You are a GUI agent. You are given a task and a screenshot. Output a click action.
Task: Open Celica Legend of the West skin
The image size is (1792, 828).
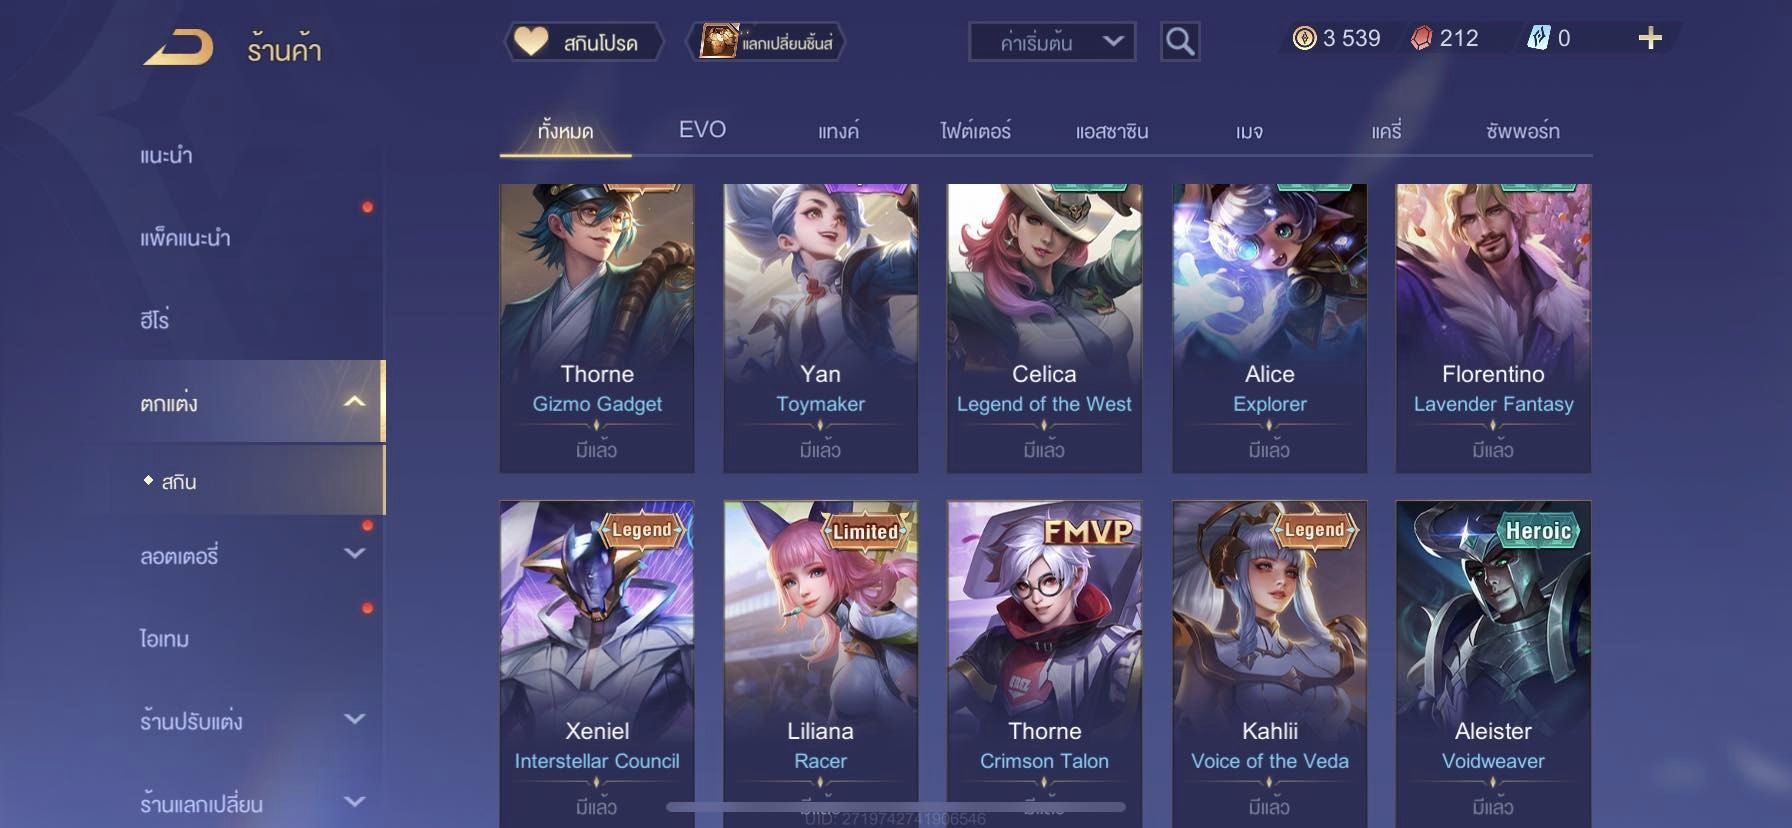(x=1044, y=328)
